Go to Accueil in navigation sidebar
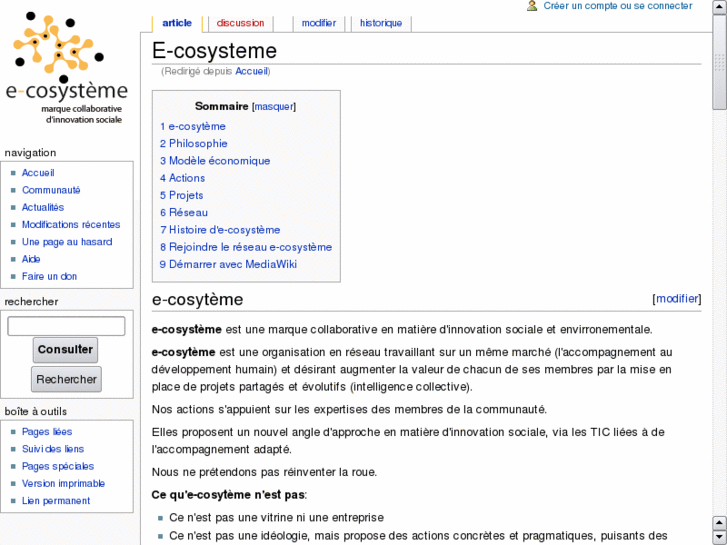The width and height of the screenshot is (727, 545). point(38,173)
